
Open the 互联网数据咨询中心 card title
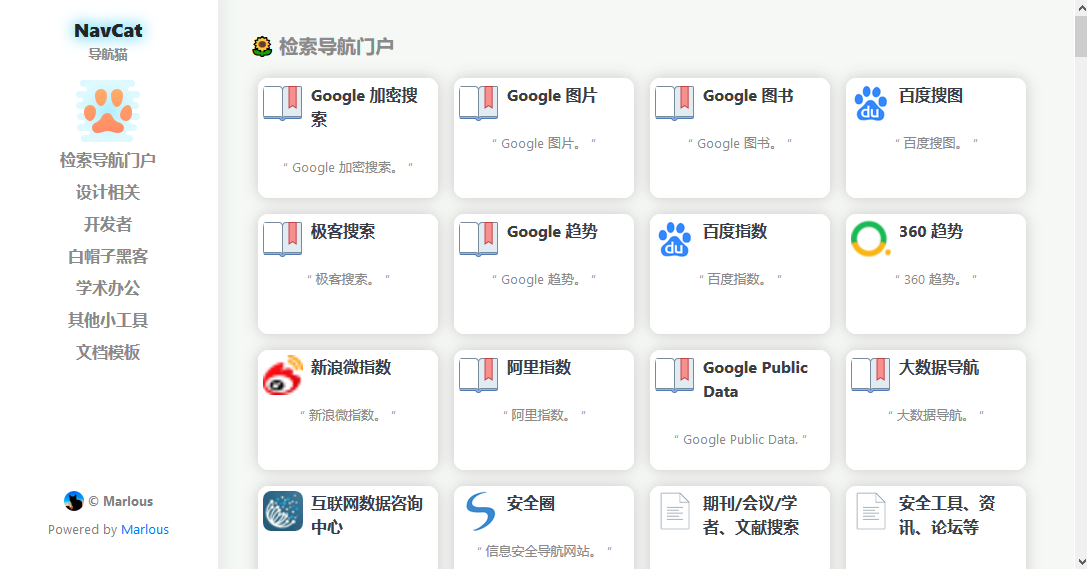(367, 515)
